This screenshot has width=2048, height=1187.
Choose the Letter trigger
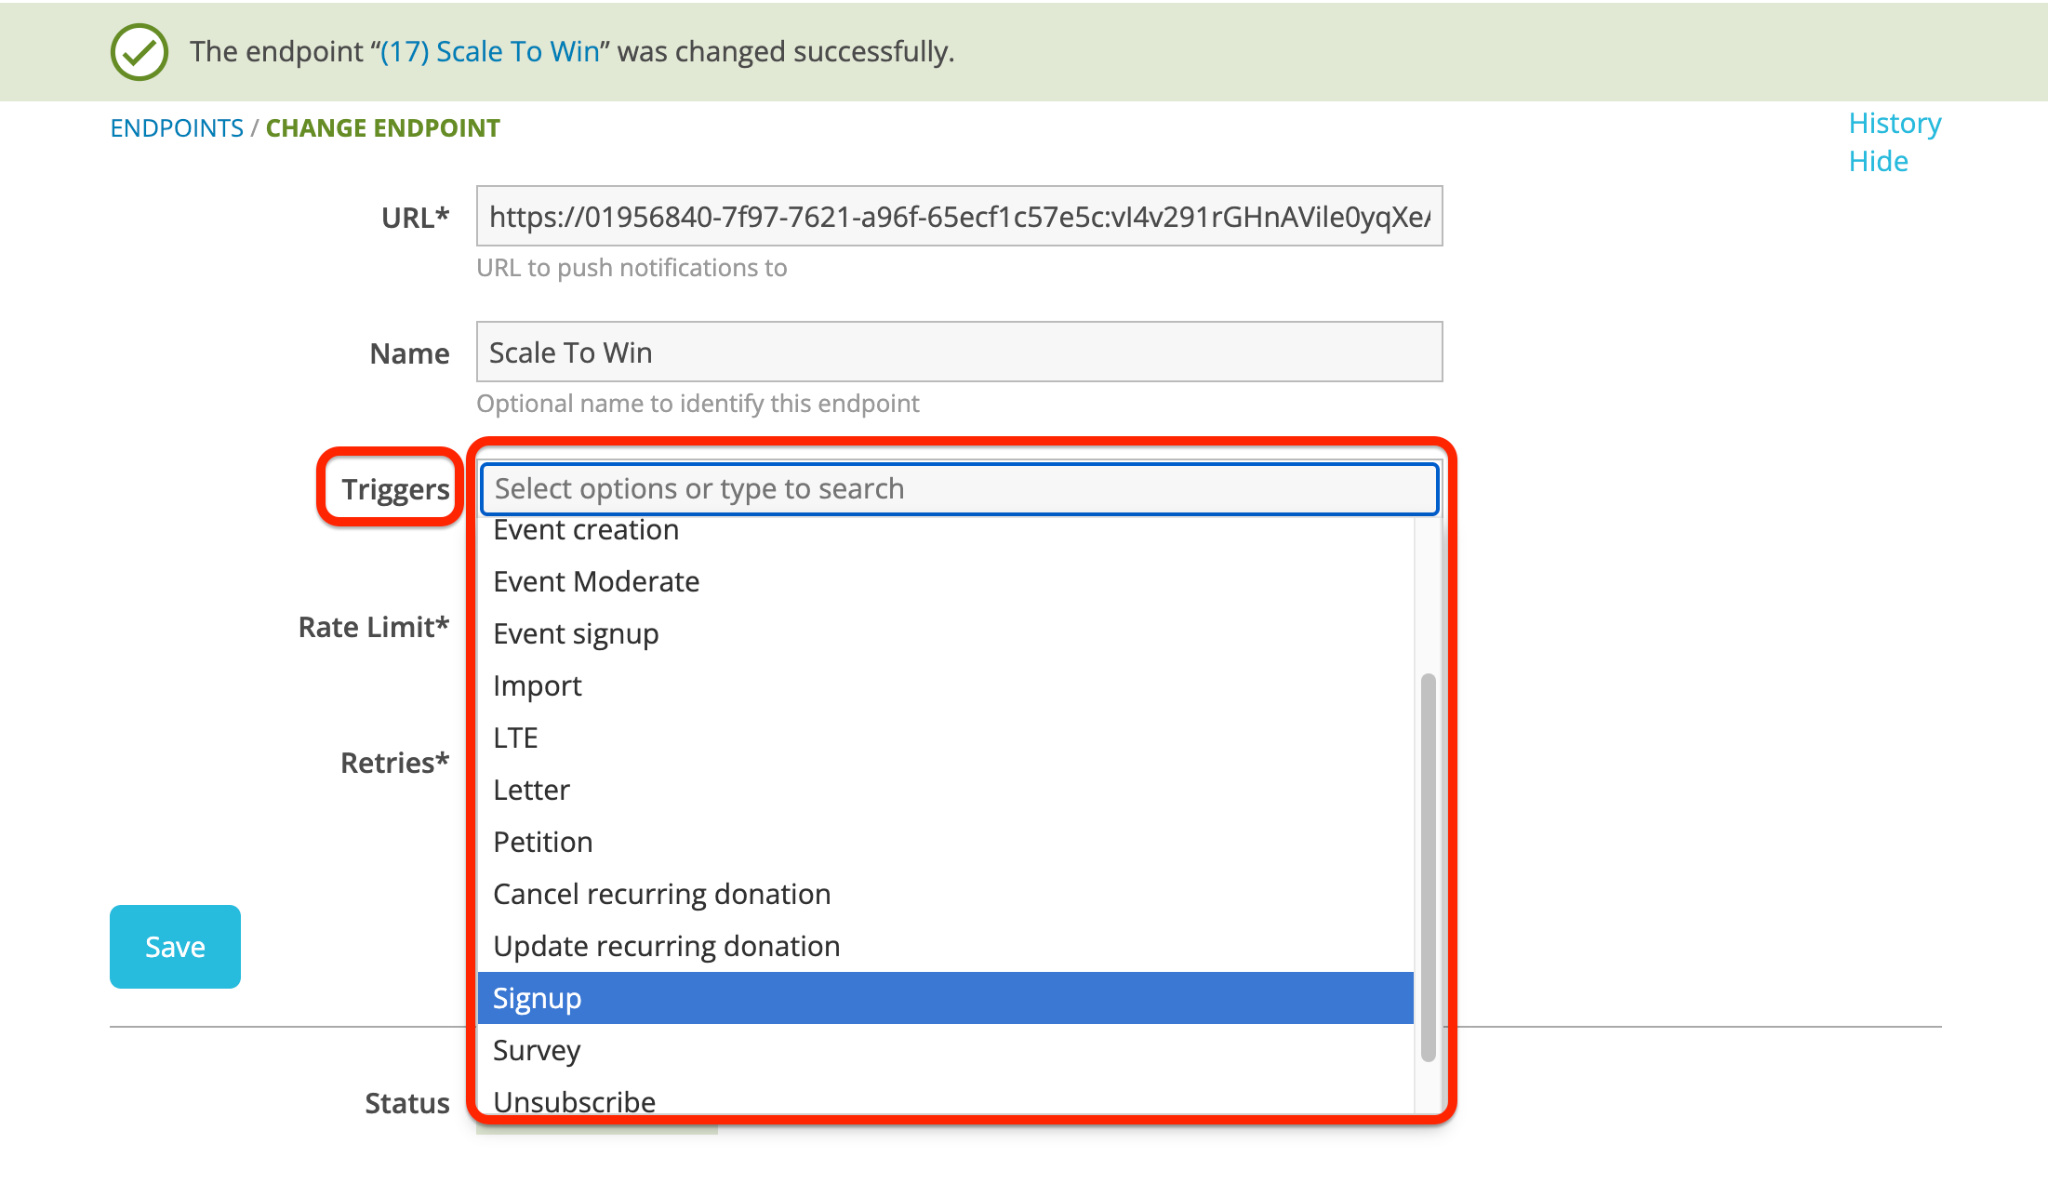pos(945,790)
